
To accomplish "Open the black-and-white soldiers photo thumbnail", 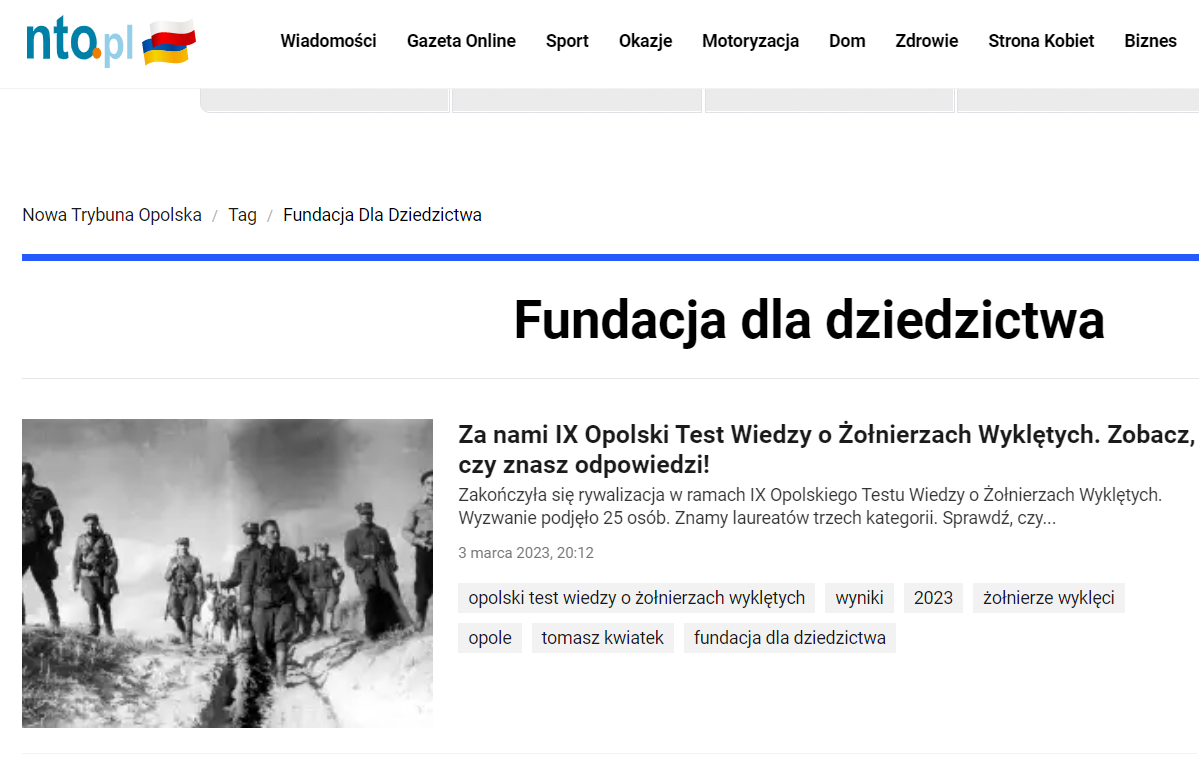I will [x=227, y=573].
